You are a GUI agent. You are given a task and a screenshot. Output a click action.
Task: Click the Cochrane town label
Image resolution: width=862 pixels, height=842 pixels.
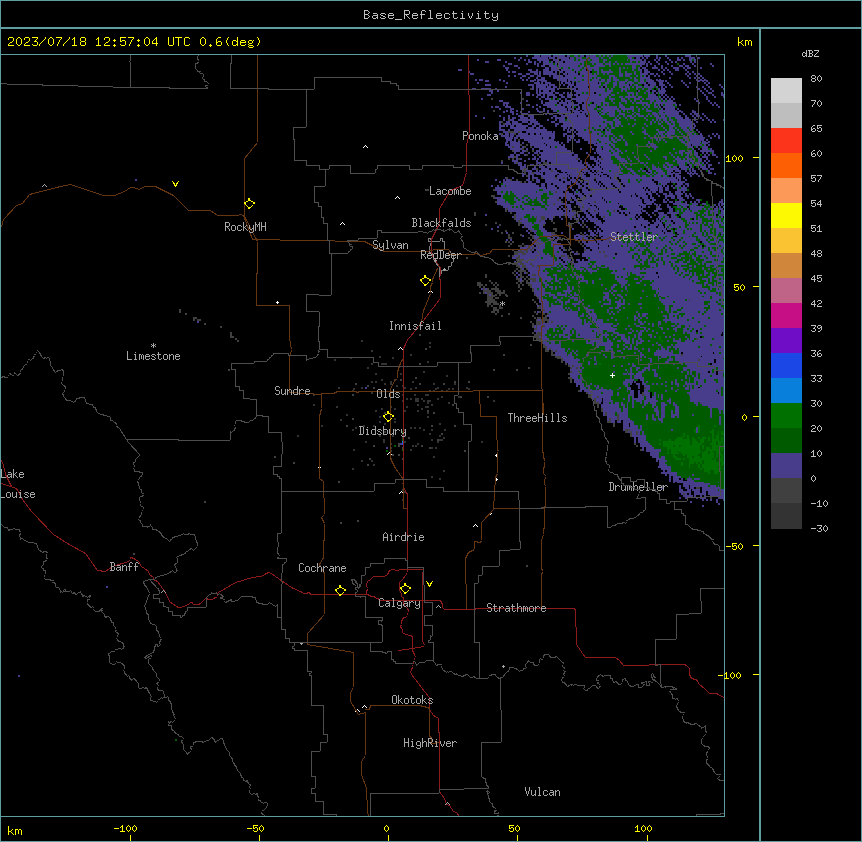pyautogui.click(x=322, y=568)
